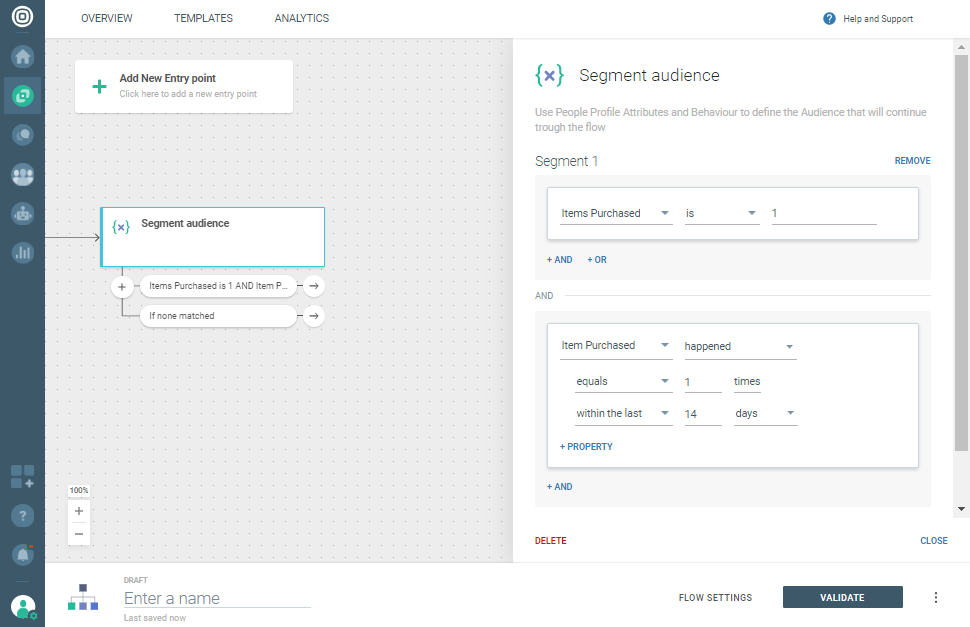970x627 pixels.
Task: Open the three-dot menu beside Validate
Action: 936,597
